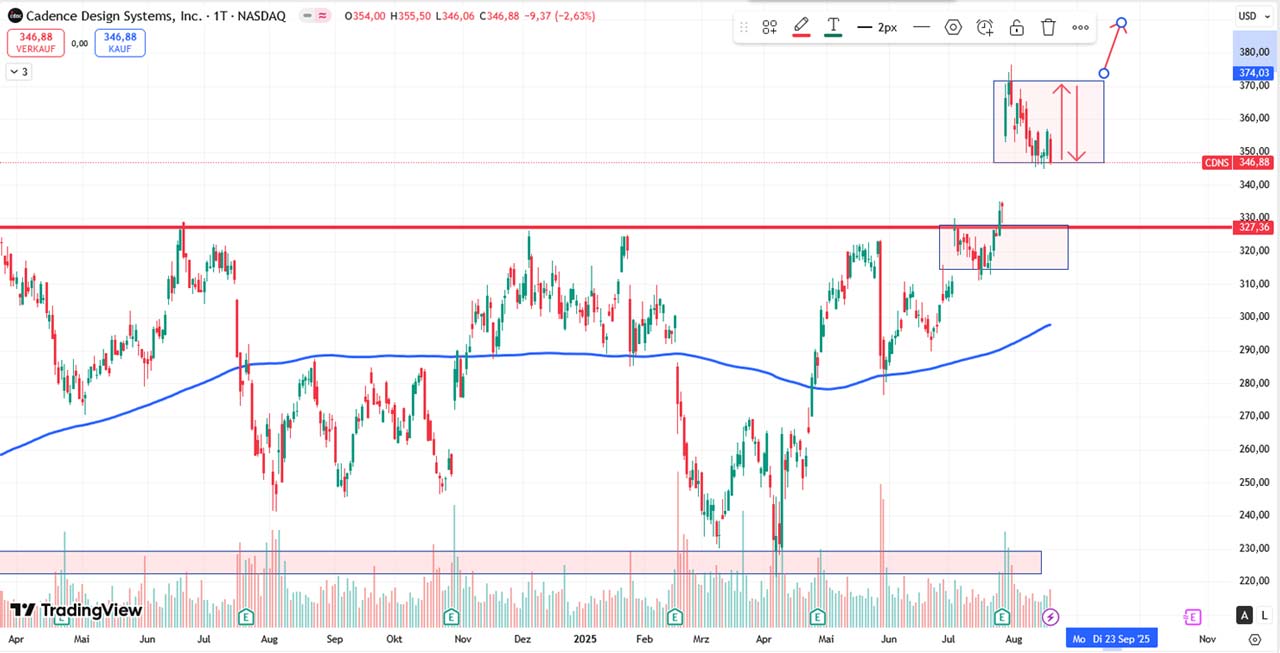The height and width of the screenshot is (653, 1280).
Task: Open the more options three-dots menu
Action: tap(1080, 27)
